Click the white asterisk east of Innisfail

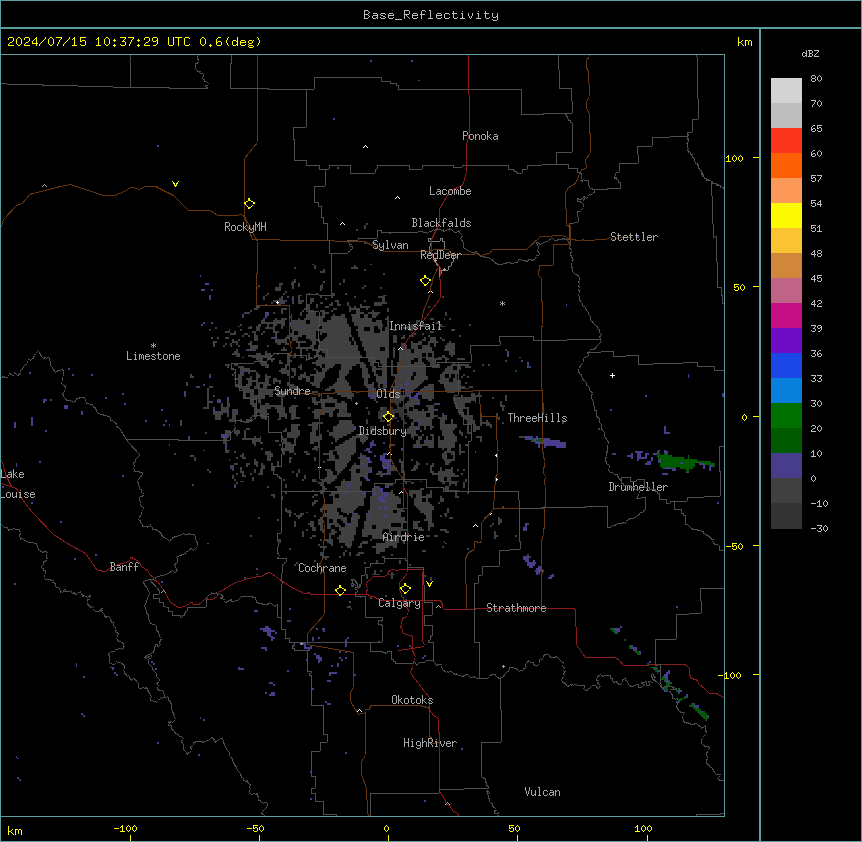(x=502, y=303)
